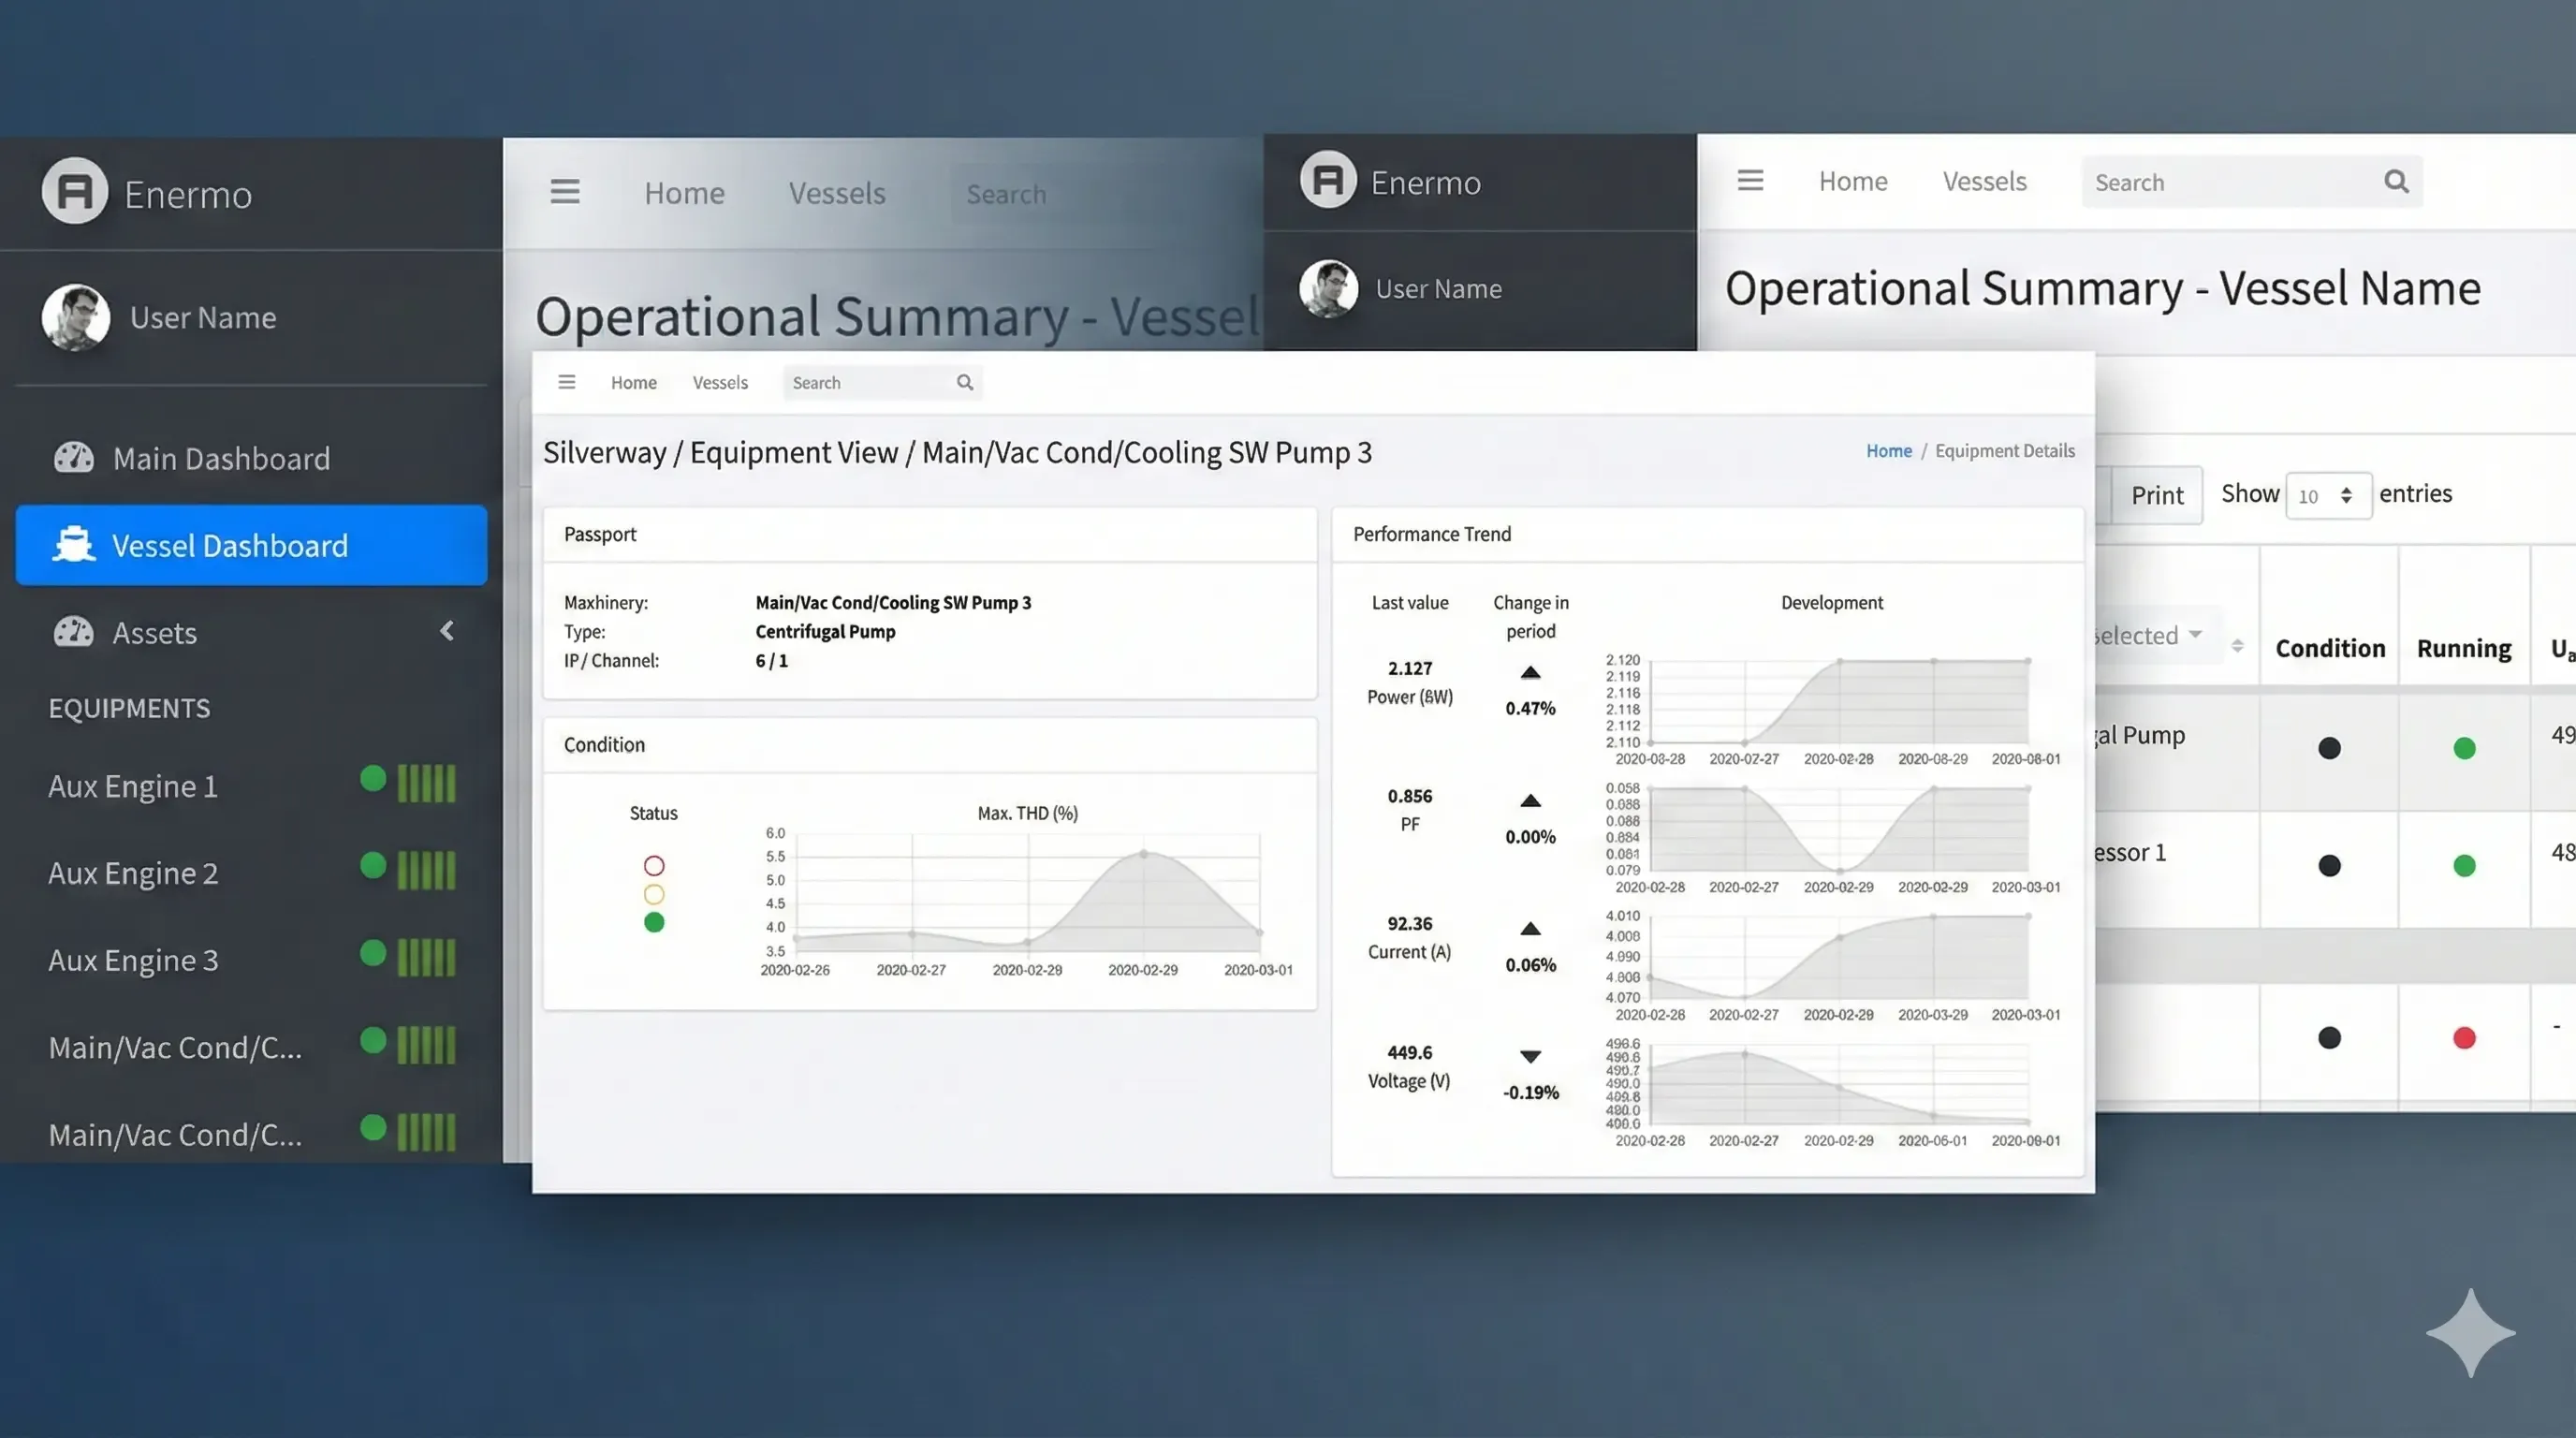2576x1438 pixels.
Task: Click the Print button
Action: coord(2157,494)
